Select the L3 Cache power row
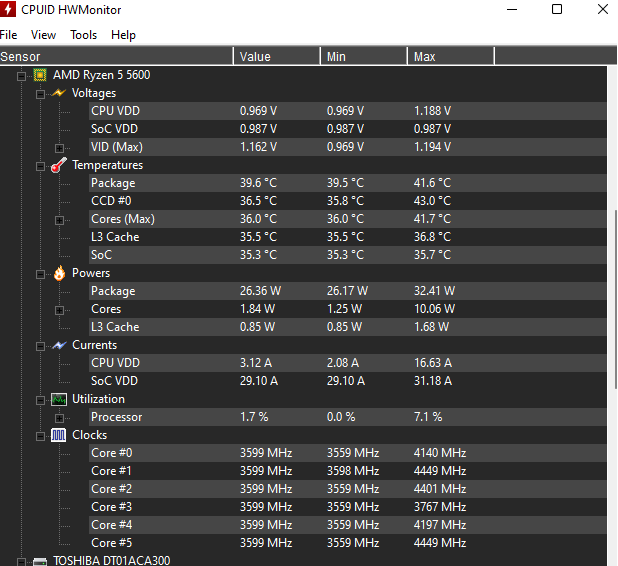The height and width of the screenshot is (566, 618). click(348, 327)
